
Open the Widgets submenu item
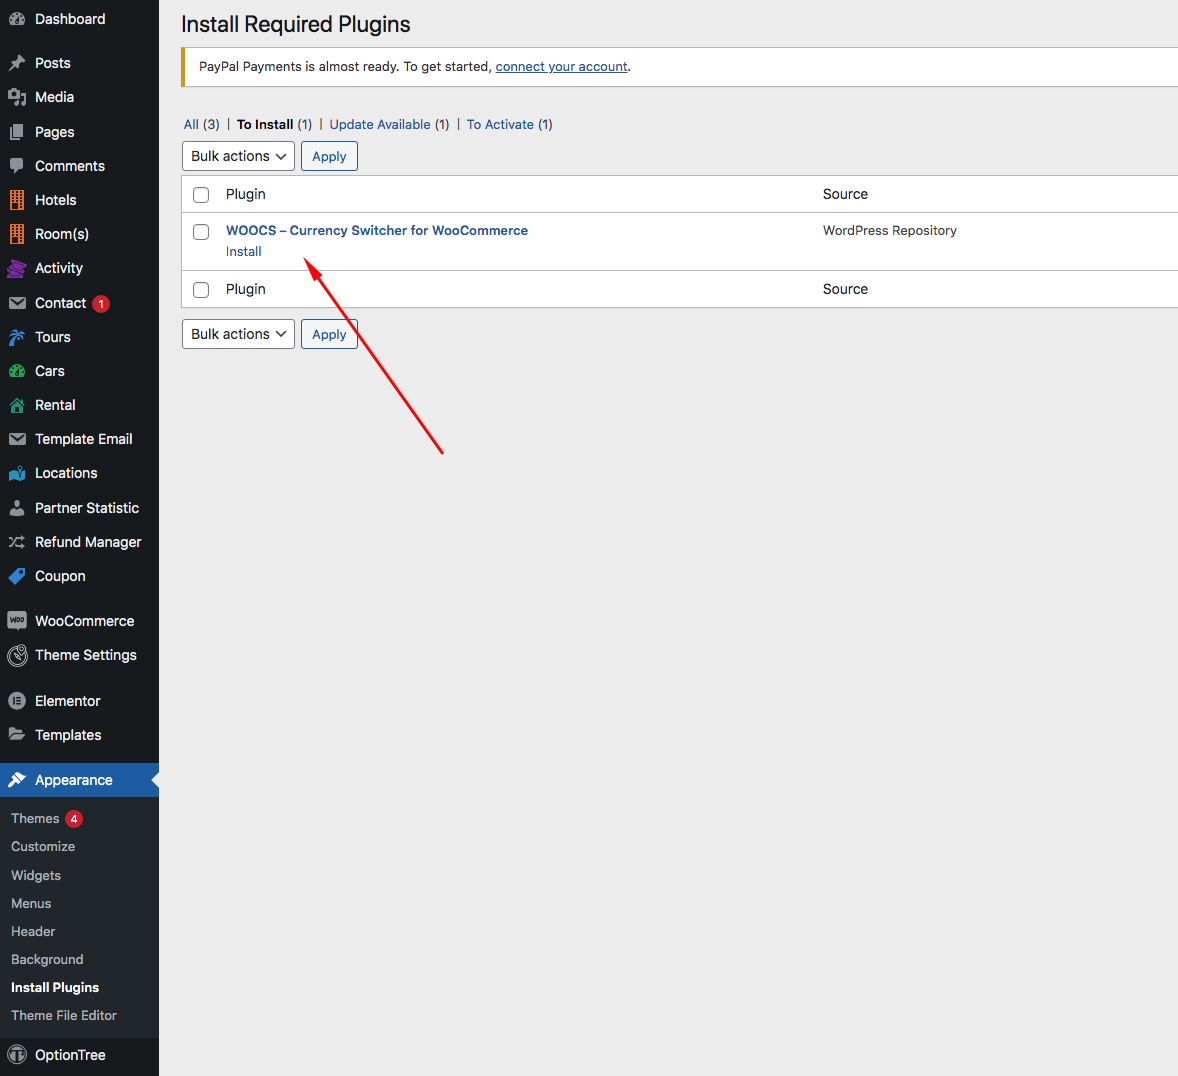[36, 875]
